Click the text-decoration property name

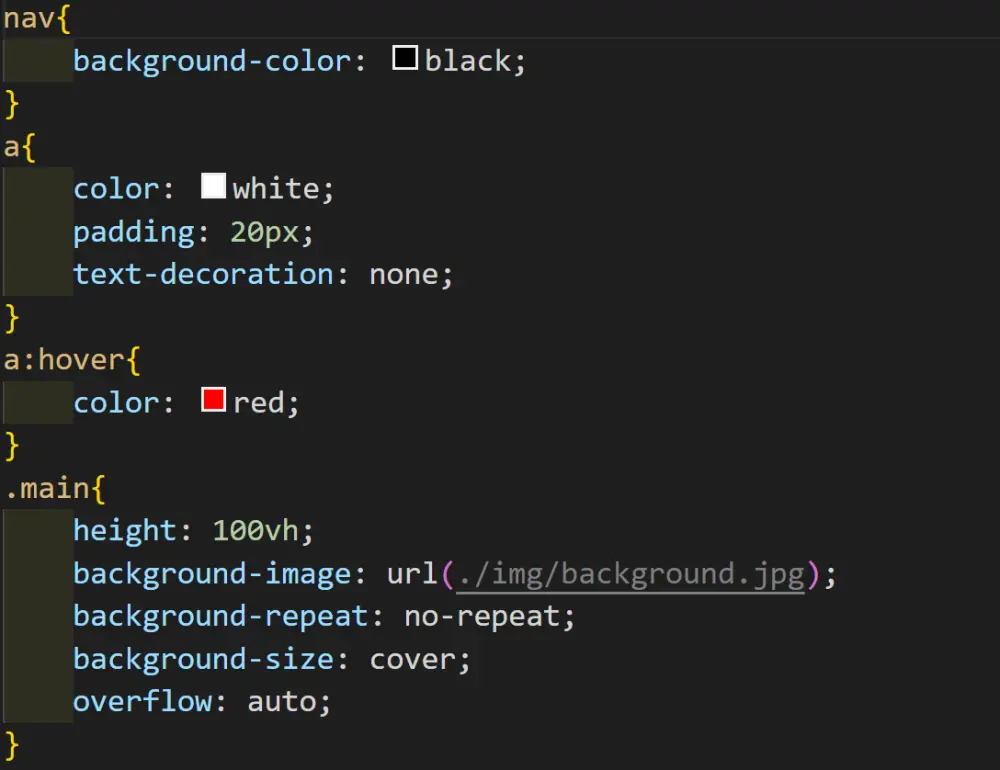coord(203,275)
